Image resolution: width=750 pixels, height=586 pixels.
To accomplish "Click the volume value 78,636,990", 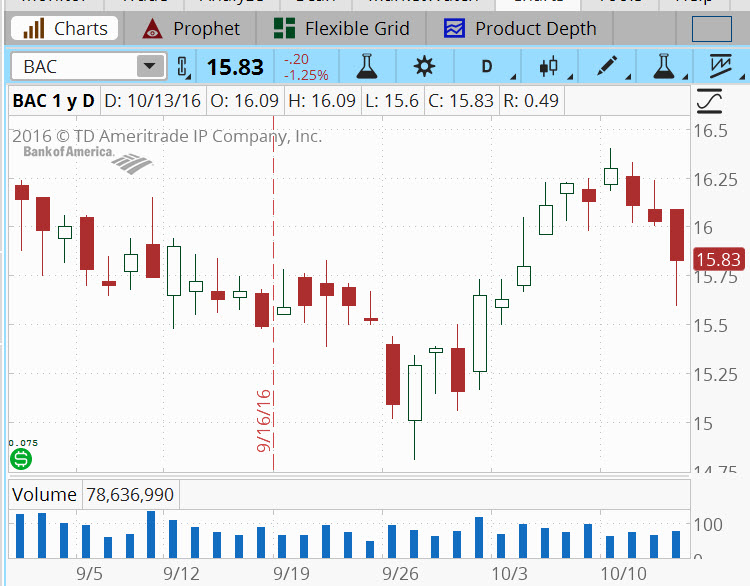I will (130, 495).
